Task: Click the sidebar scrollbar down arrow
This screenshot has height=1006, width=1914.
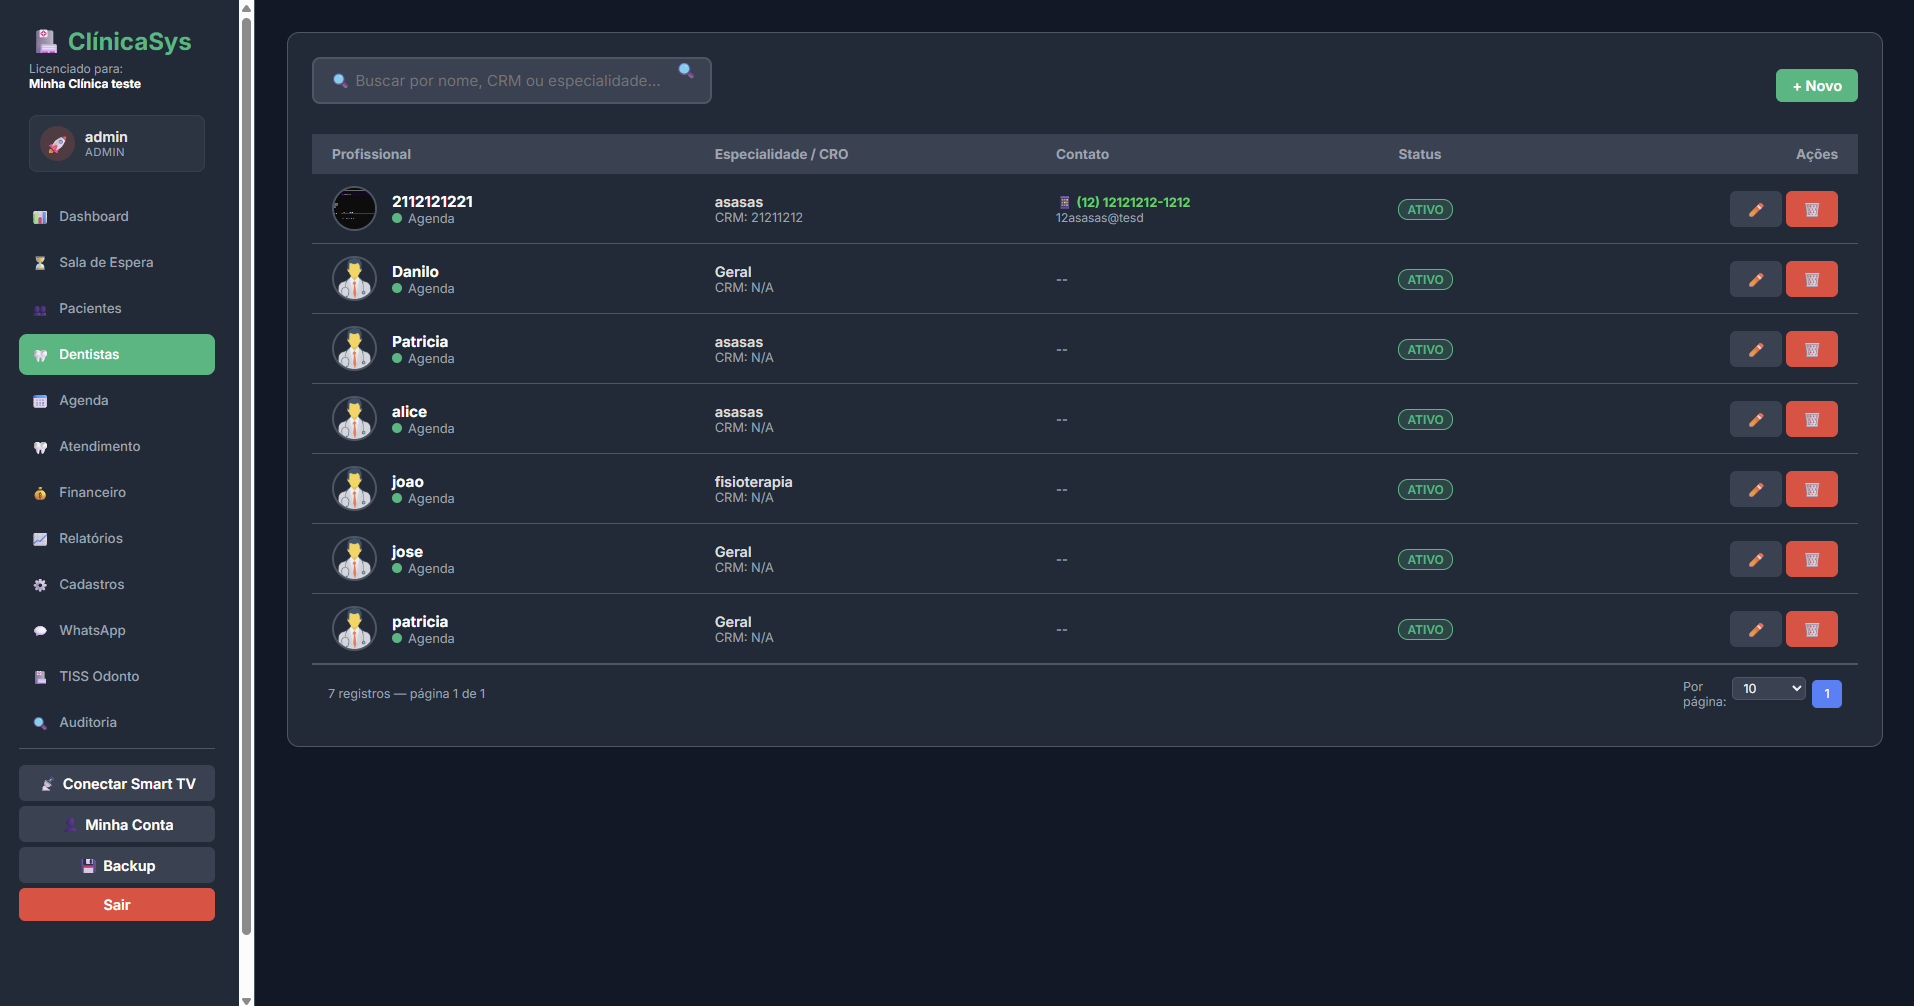Action: (247, 999)
